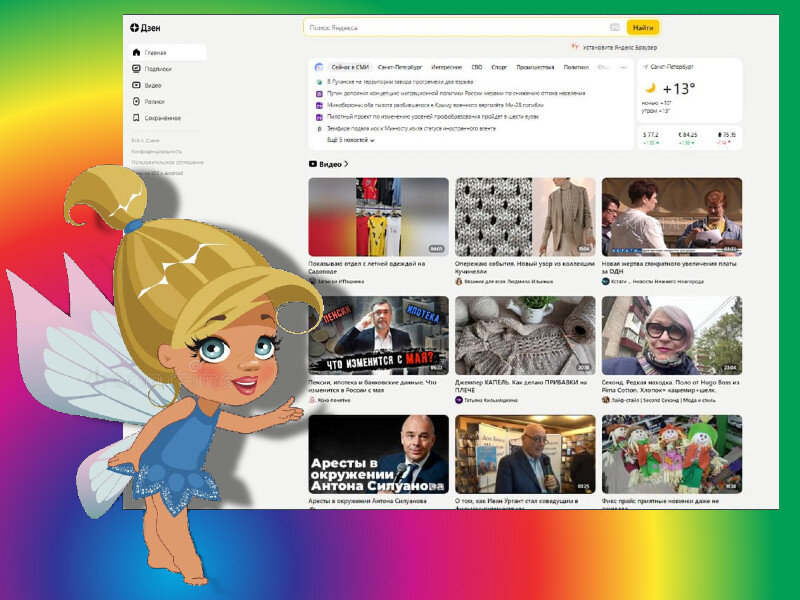Image resolution: width=800 pixels, height=600 pixels.
Task: Open the Всё о Дзене link
Action: point(145,140)
